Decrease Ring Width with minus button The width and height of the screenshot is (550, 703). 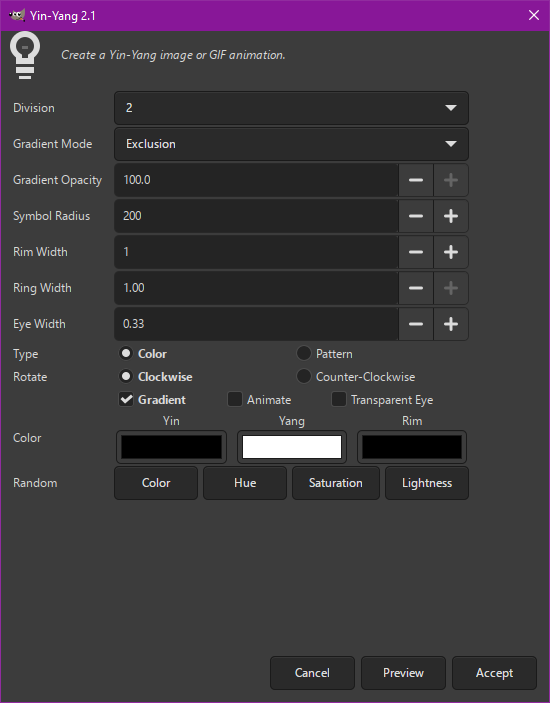[x=416, y=288]
